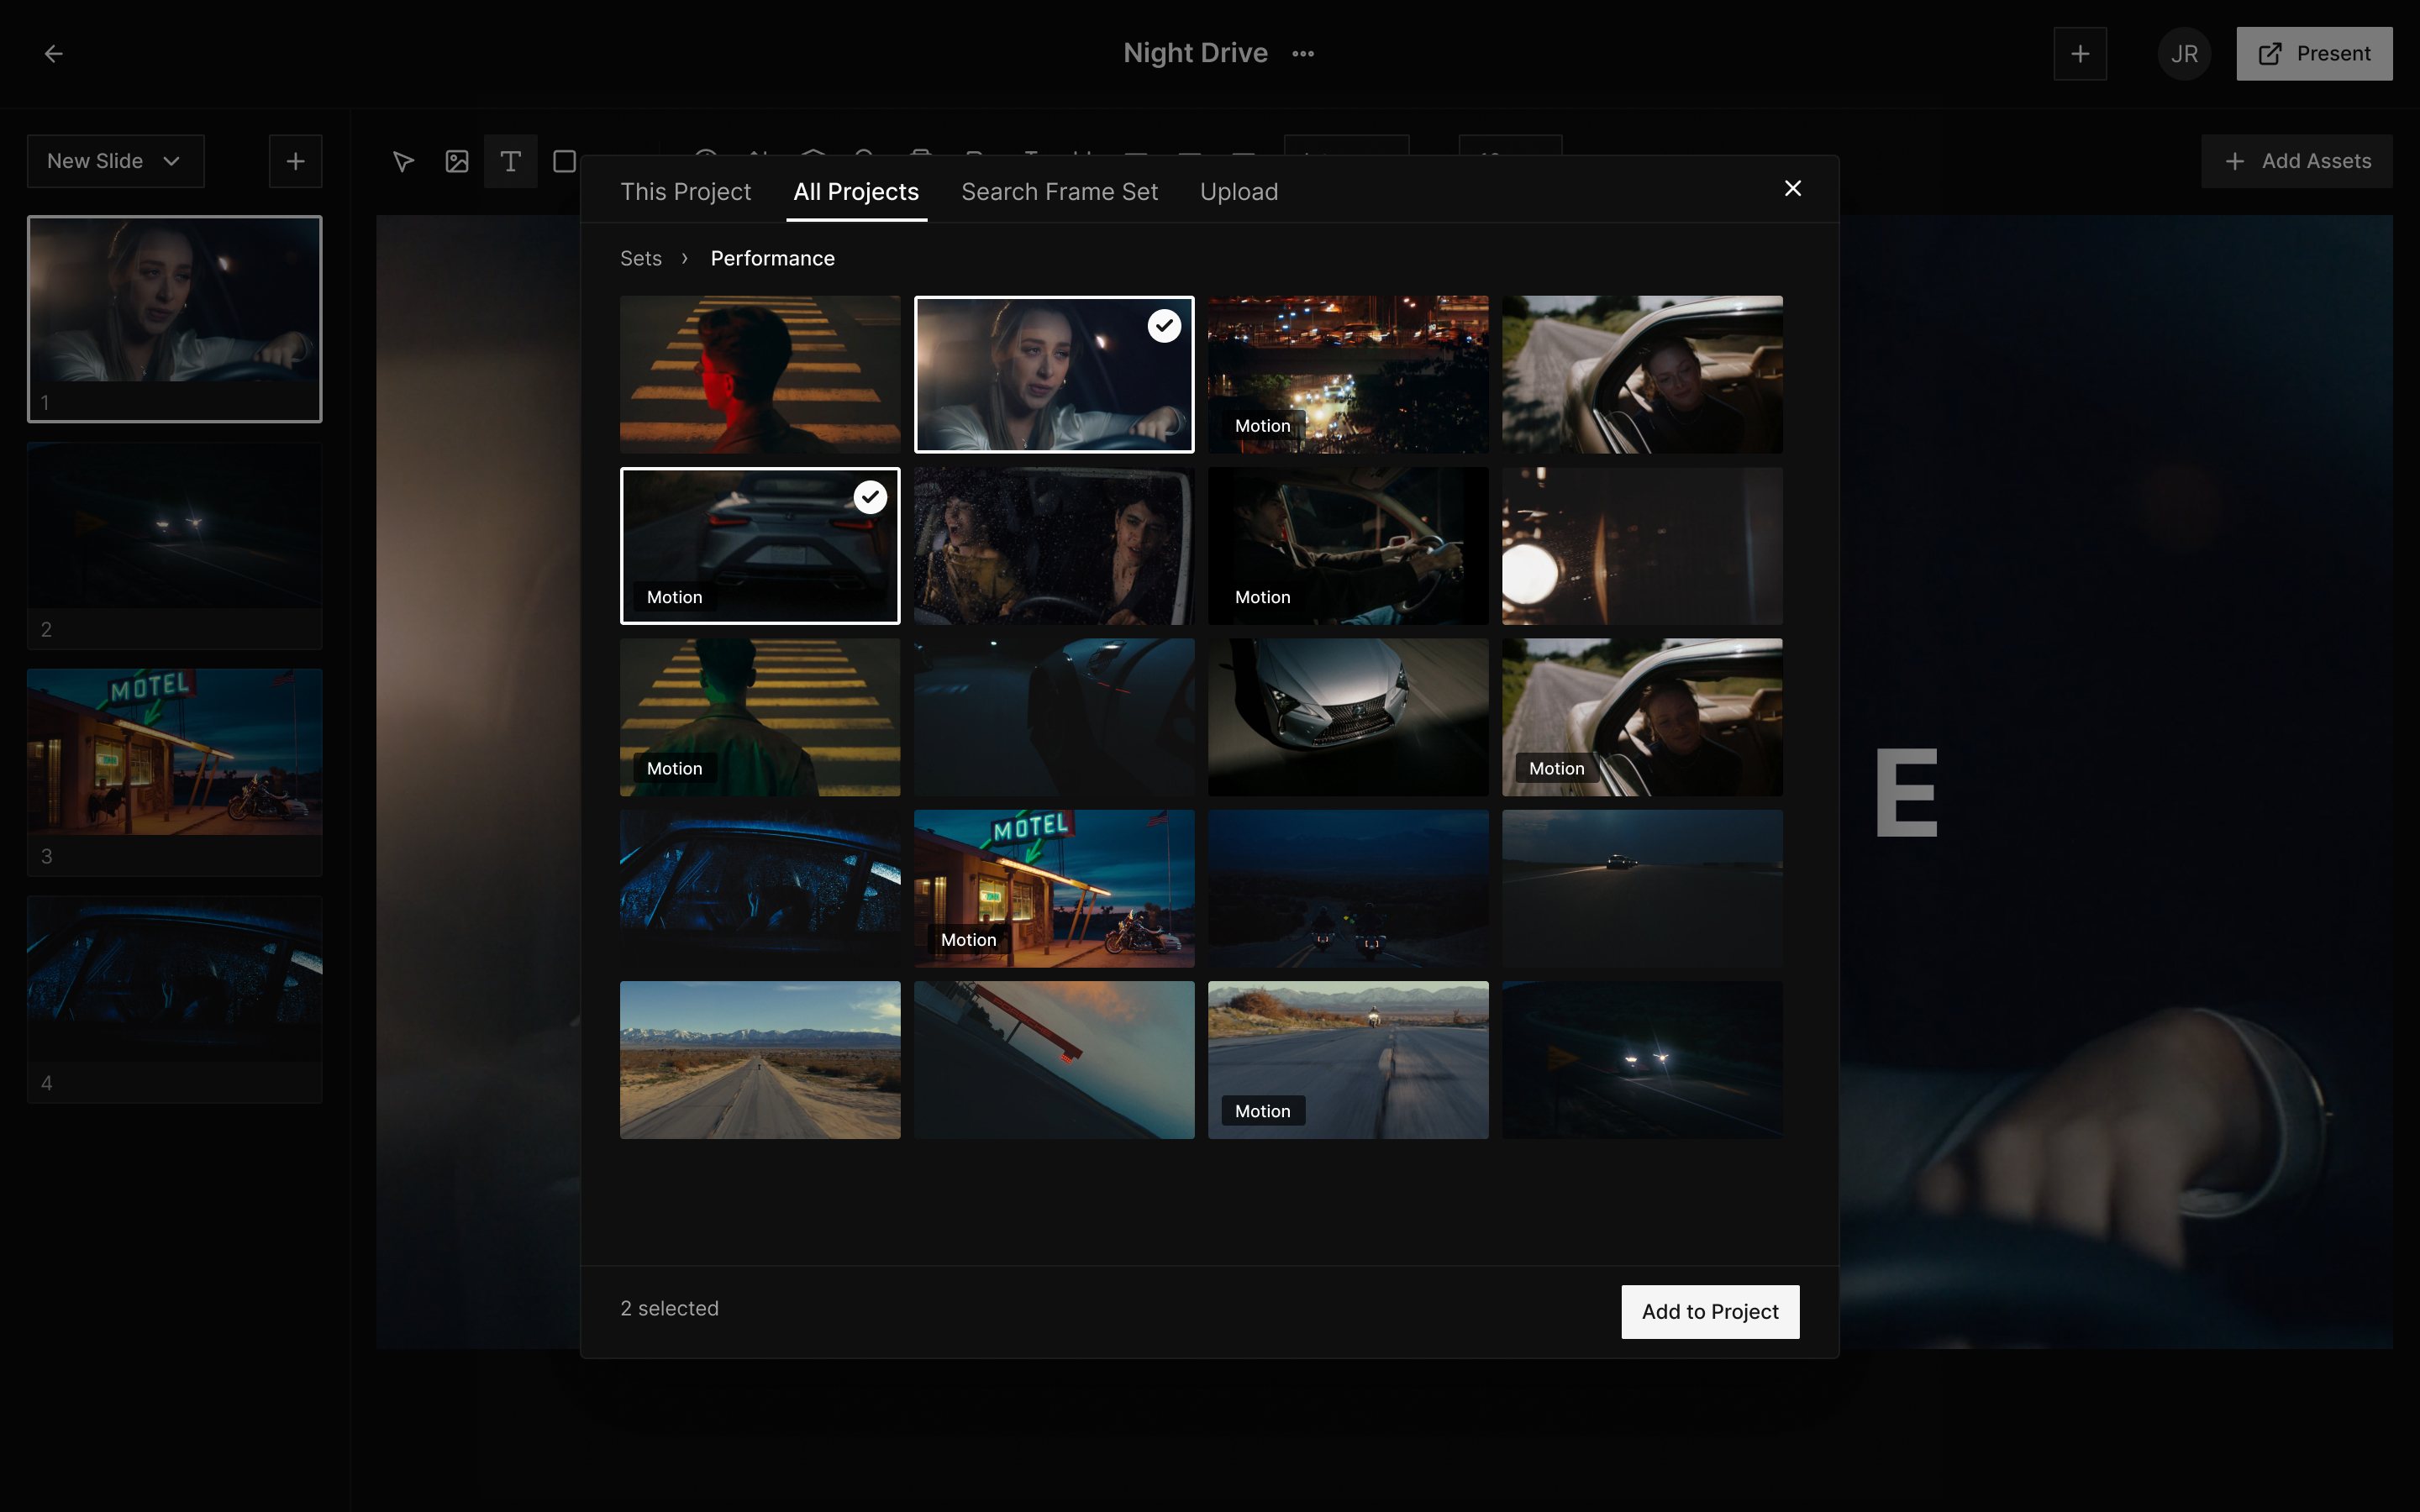Select the Text tool
Viewport: 2420px width, 1512px height.
(x=510, y=161)
